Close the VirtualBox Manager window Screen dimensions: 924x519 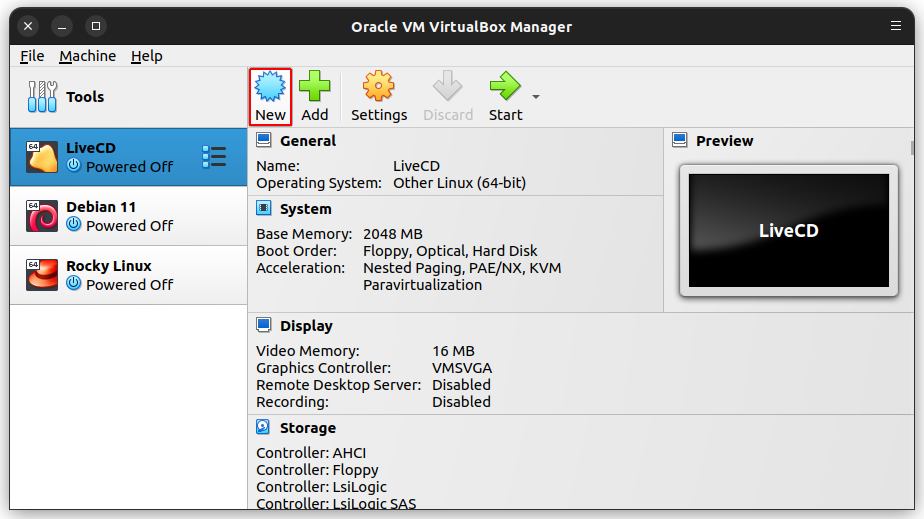click(28, 26)
